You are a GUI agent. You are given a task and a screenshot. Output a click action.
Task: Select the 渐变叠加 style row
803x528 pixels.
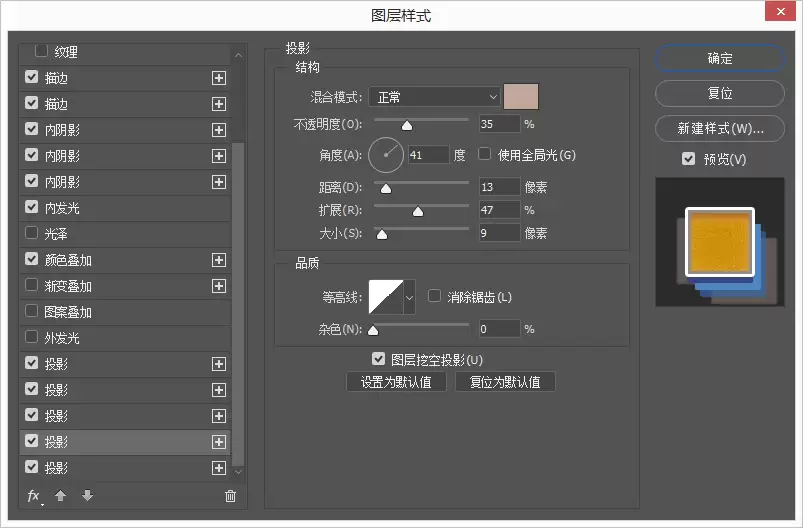pos(125,286)
